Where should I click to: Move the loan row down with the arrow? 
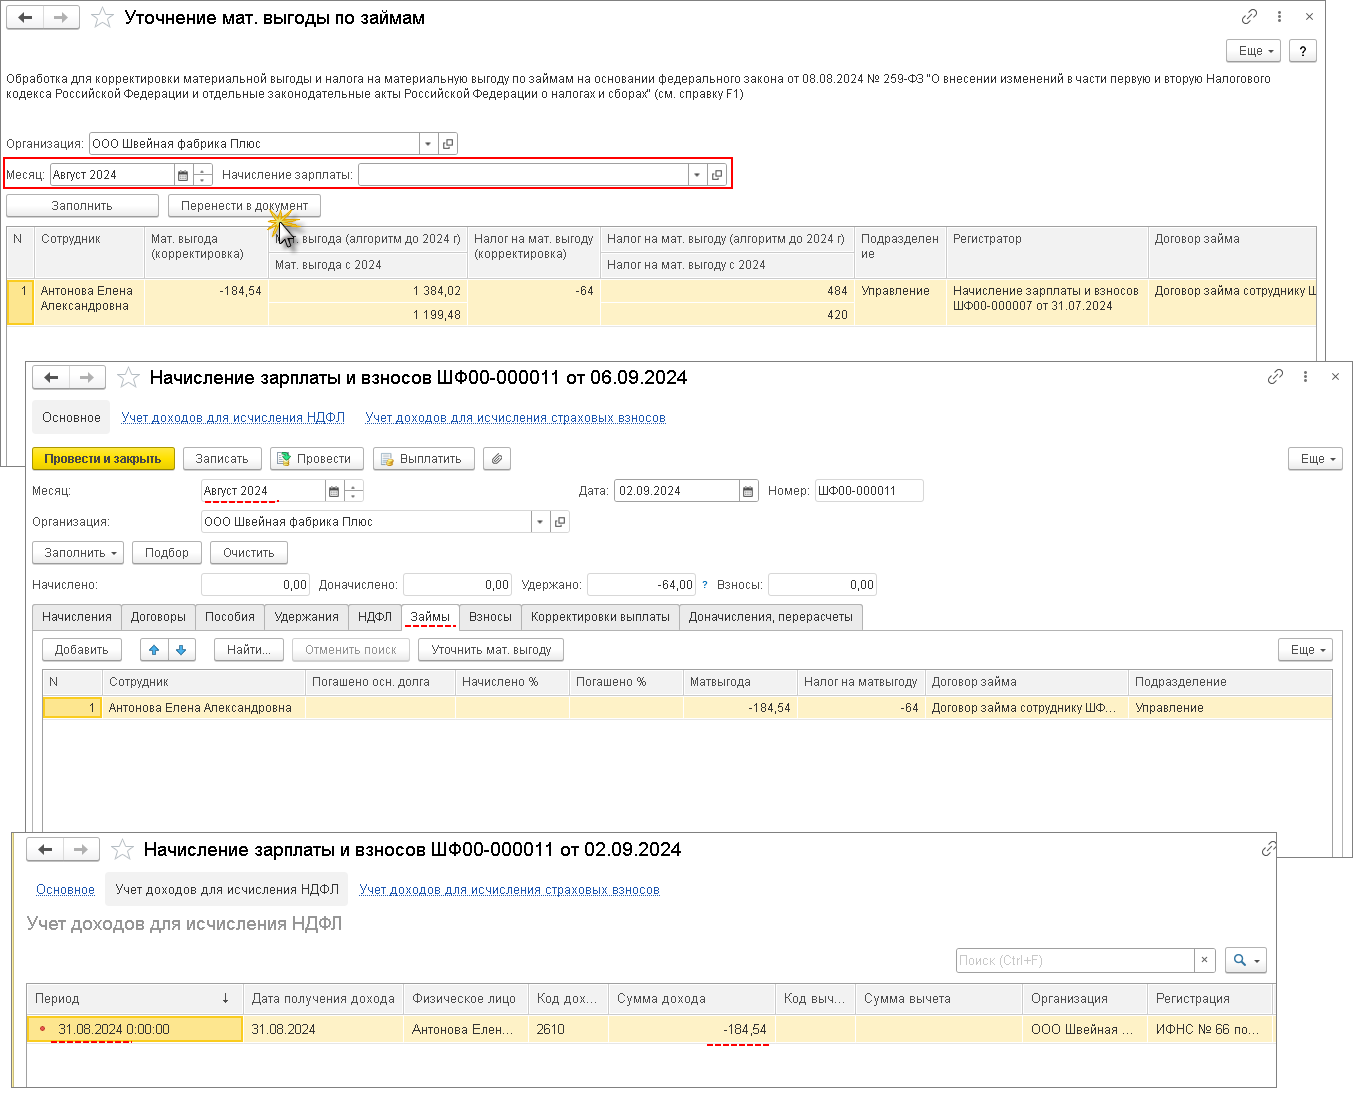[181, 650]
